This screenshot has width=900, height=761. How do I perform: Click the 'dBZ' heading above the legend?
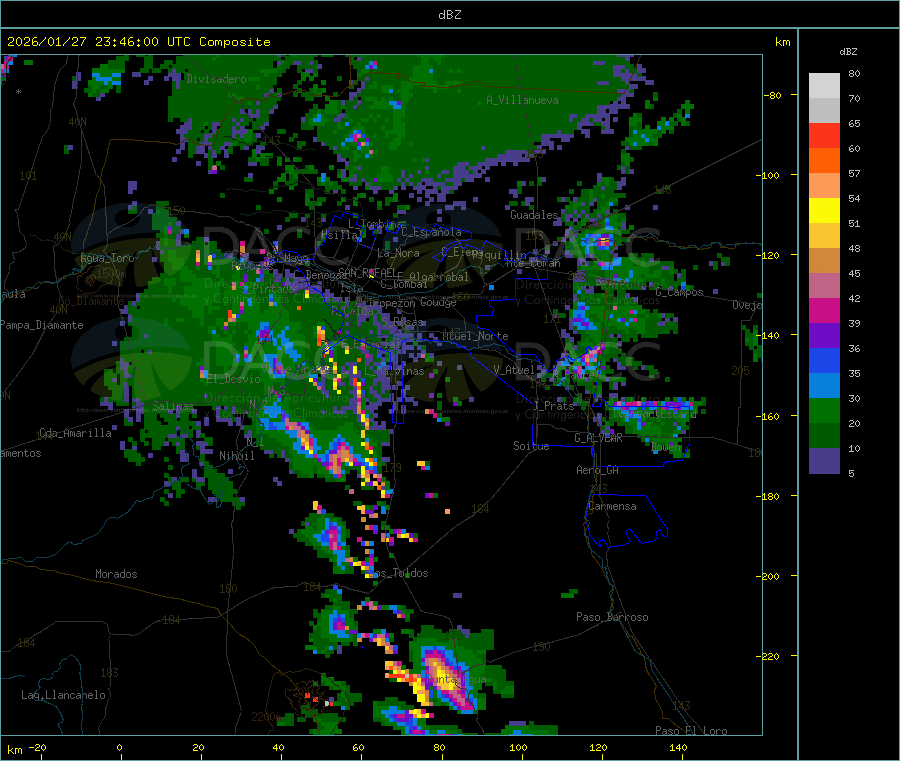point(848,52)
